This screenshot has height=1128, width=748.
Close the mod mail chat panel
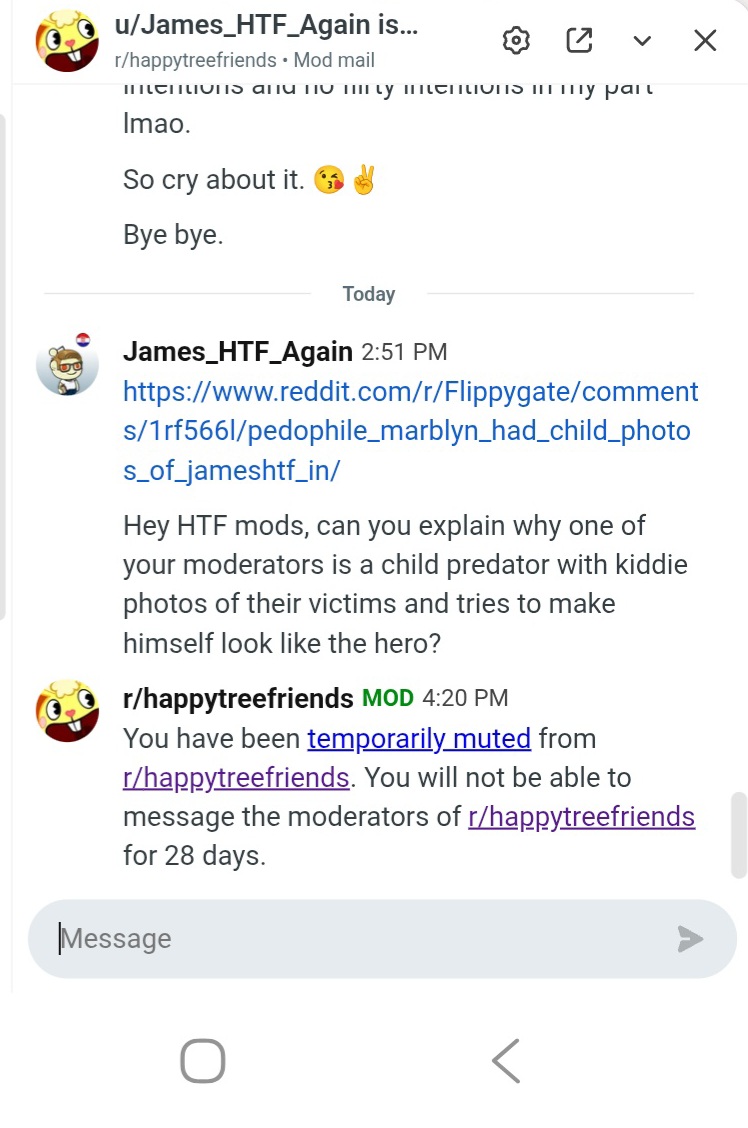[705, 41]
